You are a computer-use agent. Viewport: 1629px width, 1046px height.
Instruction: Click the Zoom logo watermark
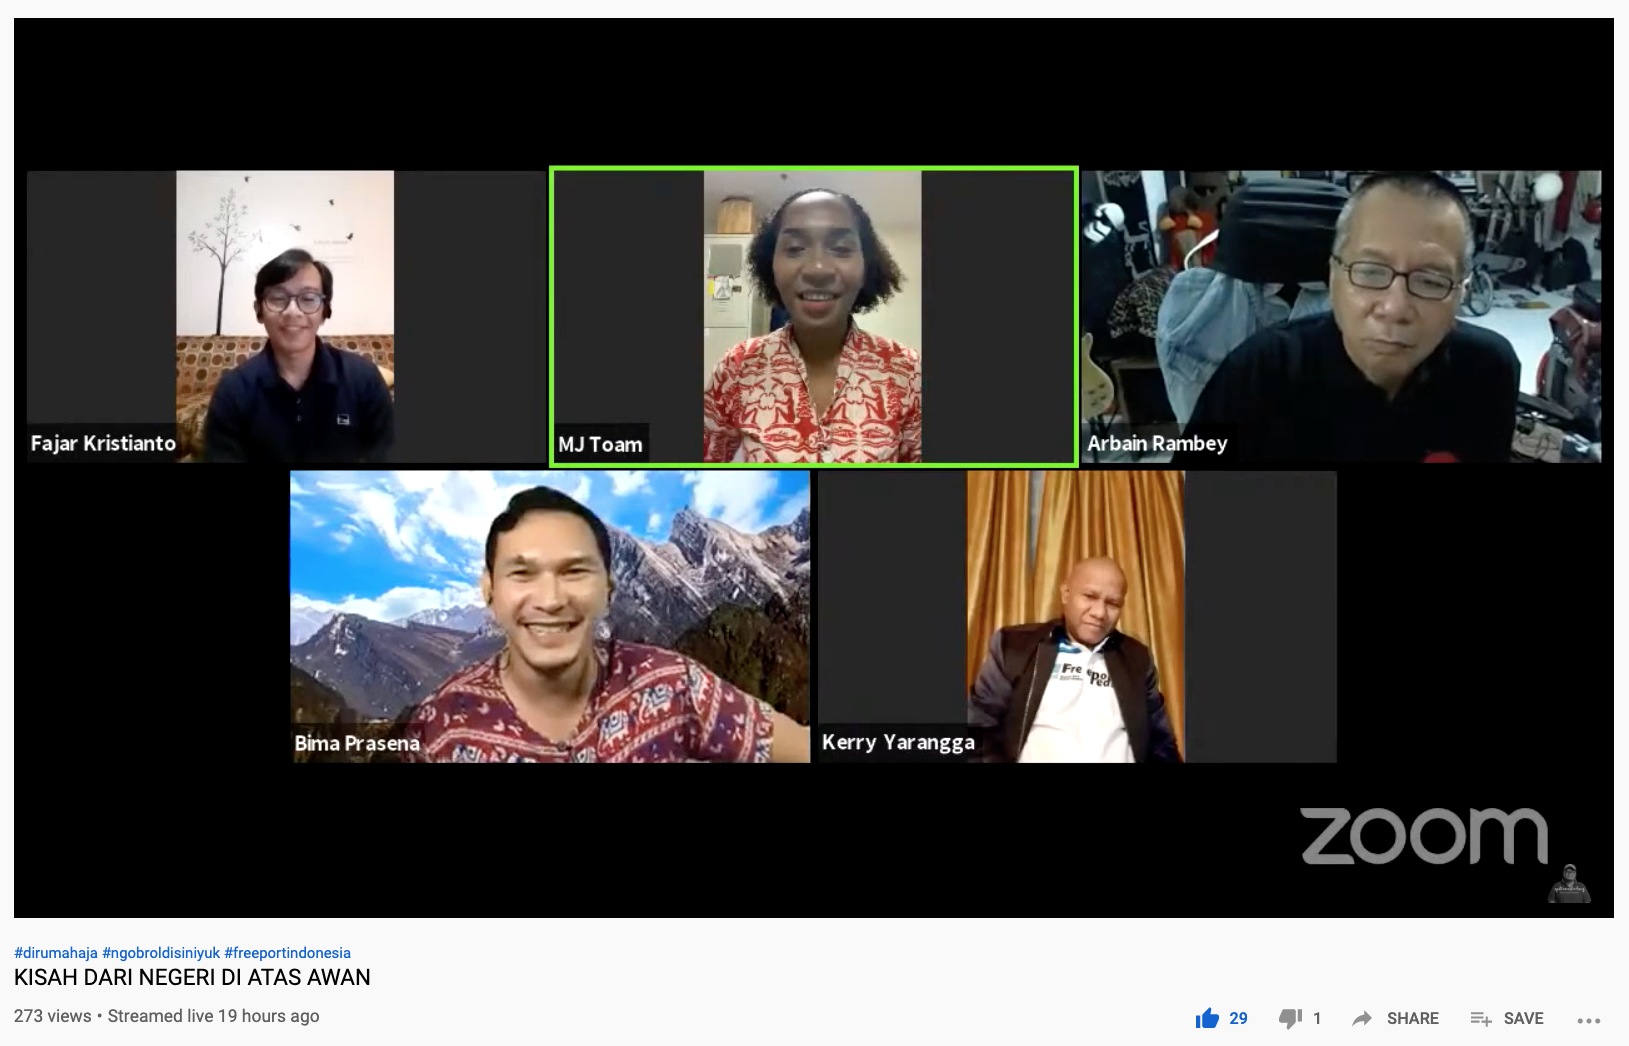[1423, 836]
